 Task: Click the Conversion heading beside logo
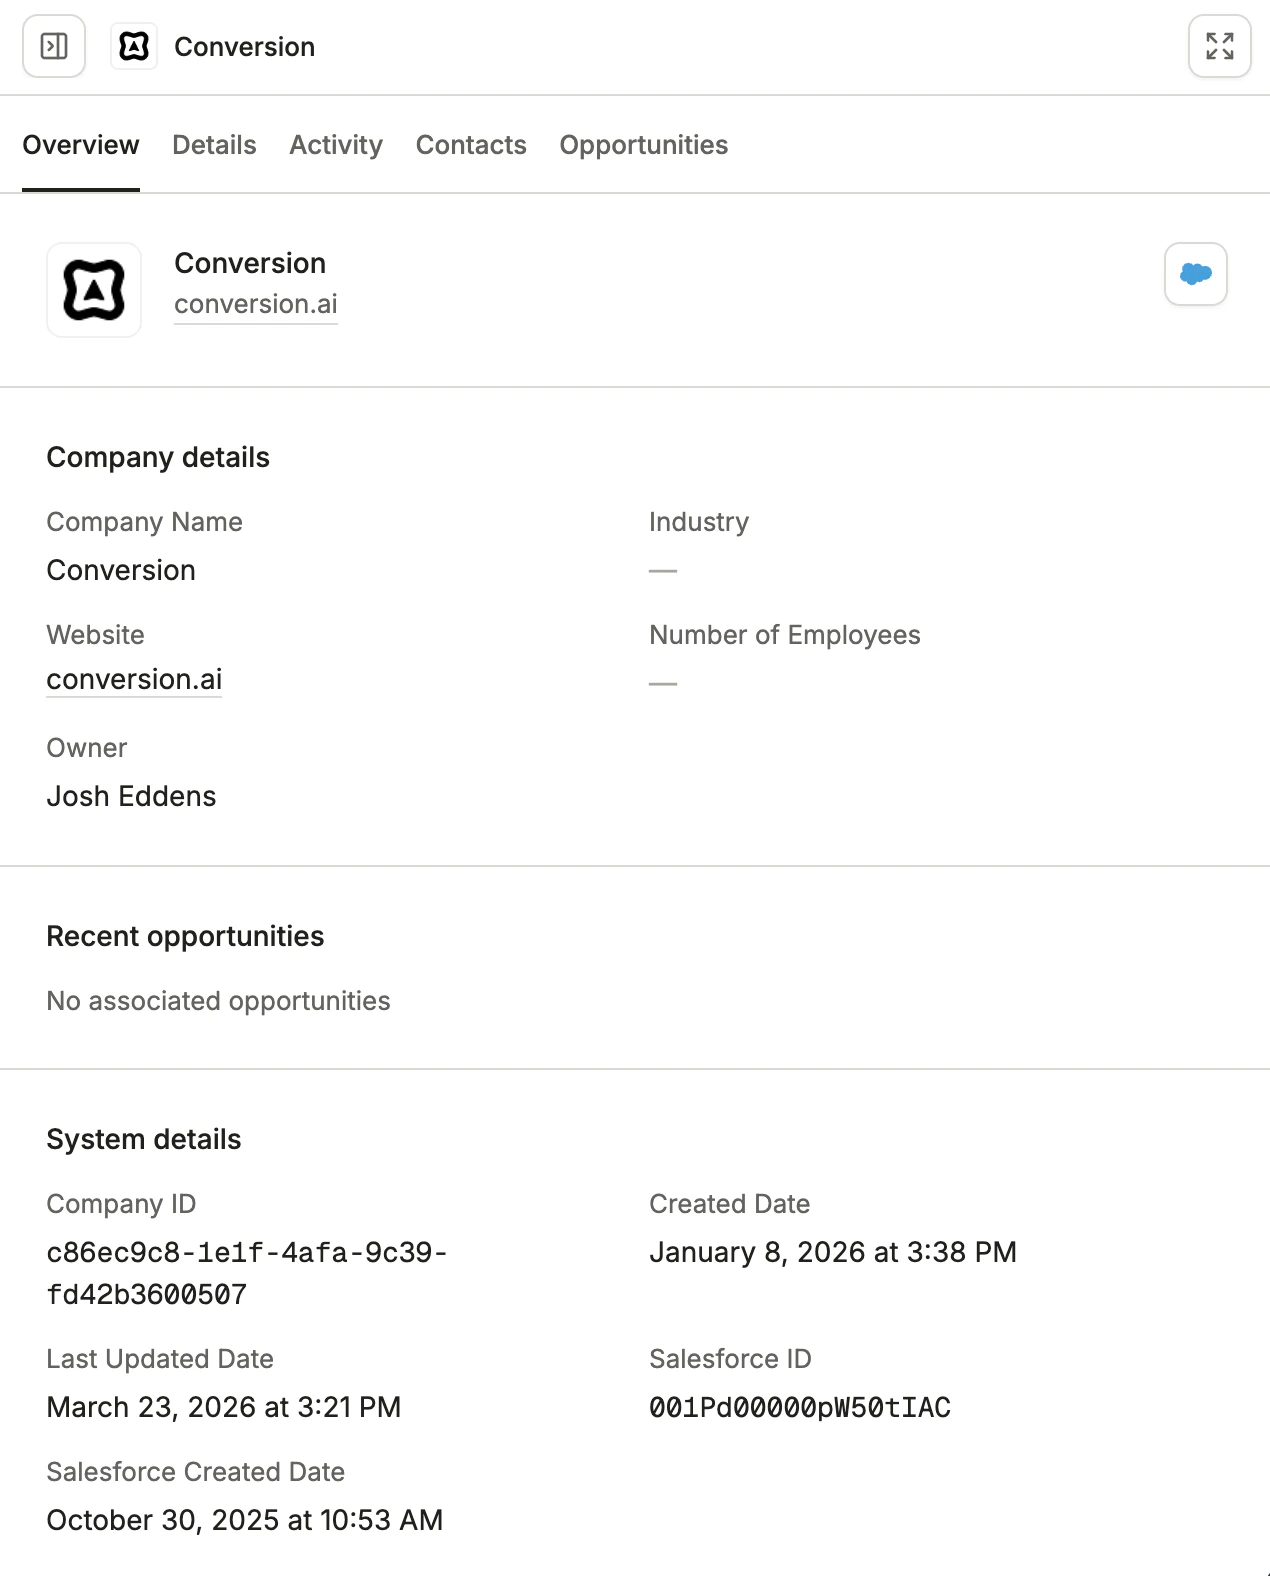click(x=250, y=263)
